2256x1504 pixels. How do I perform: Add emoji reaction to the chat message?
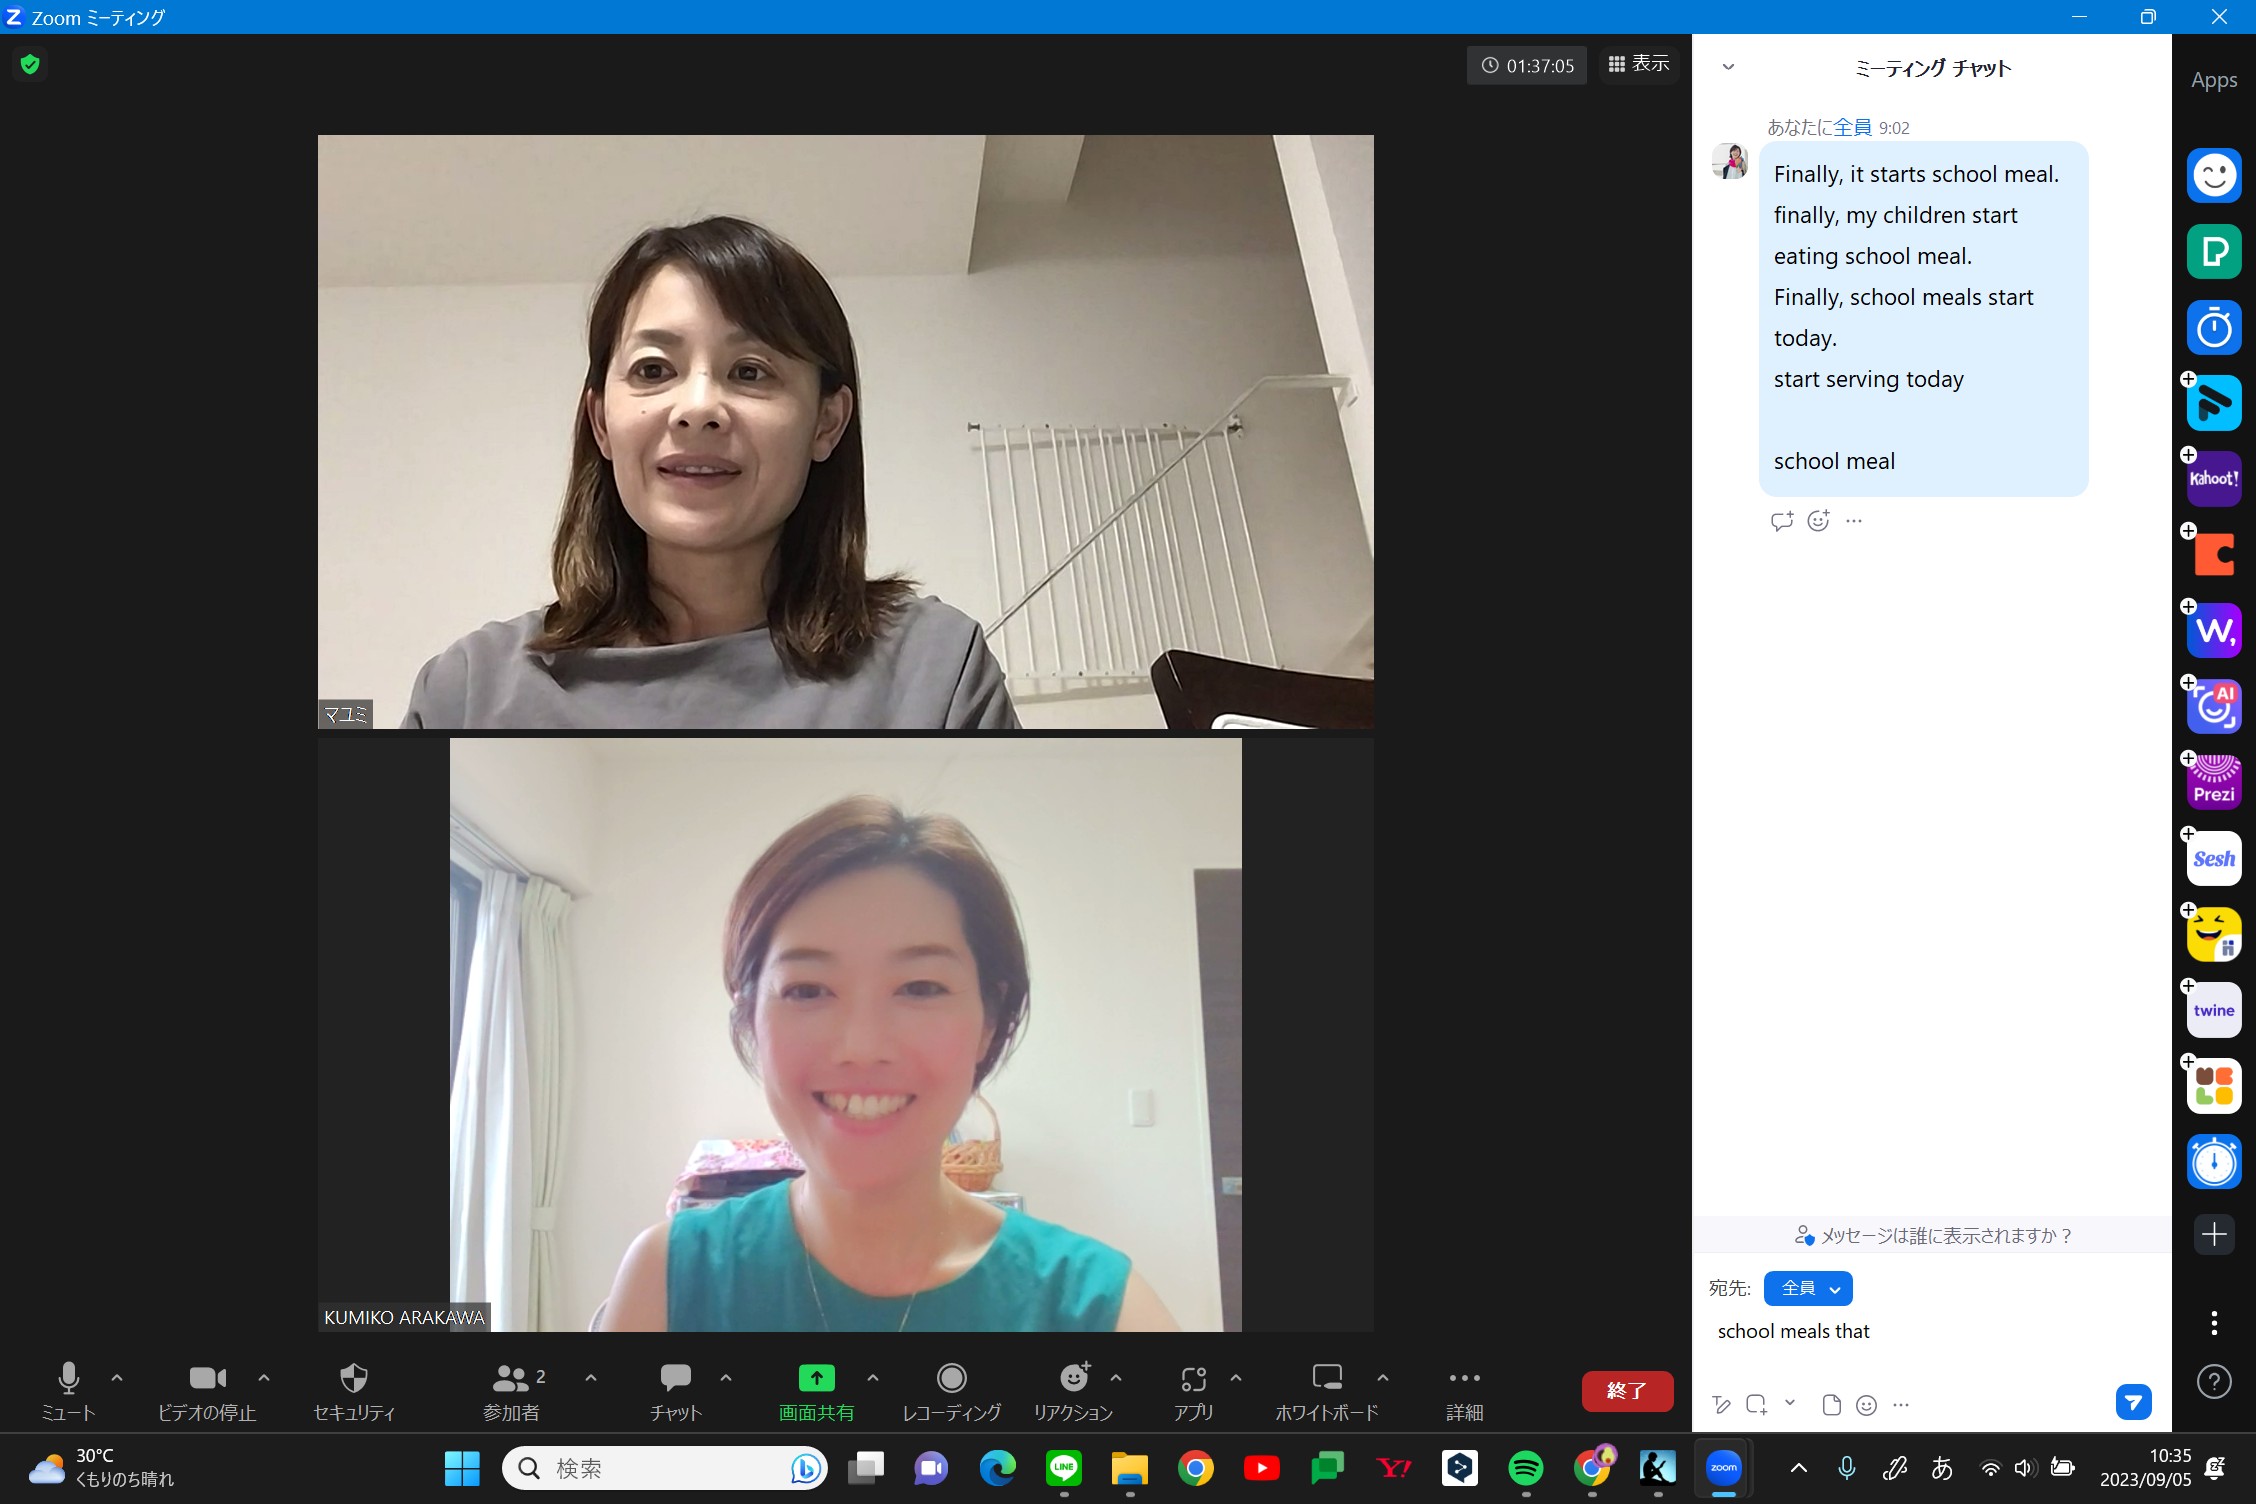tap(1818, 521)
